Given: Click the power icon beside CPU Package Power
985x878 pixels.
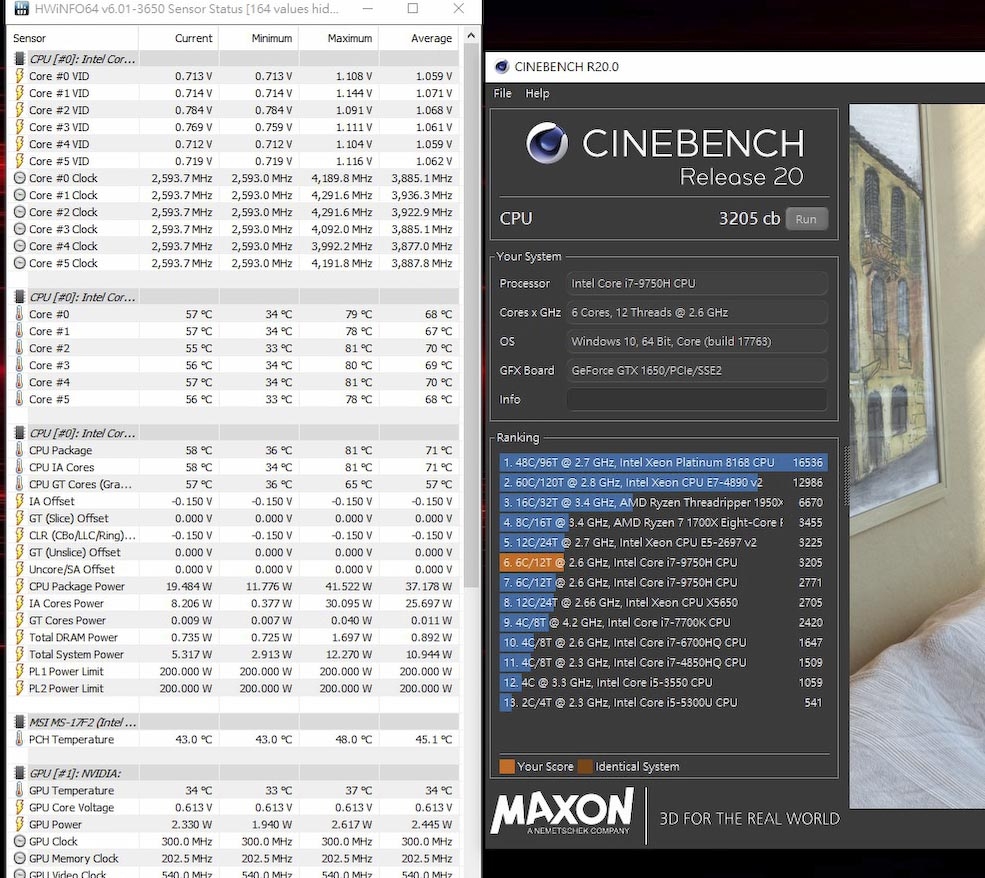Looking at the screenshot, I should 19,586.
